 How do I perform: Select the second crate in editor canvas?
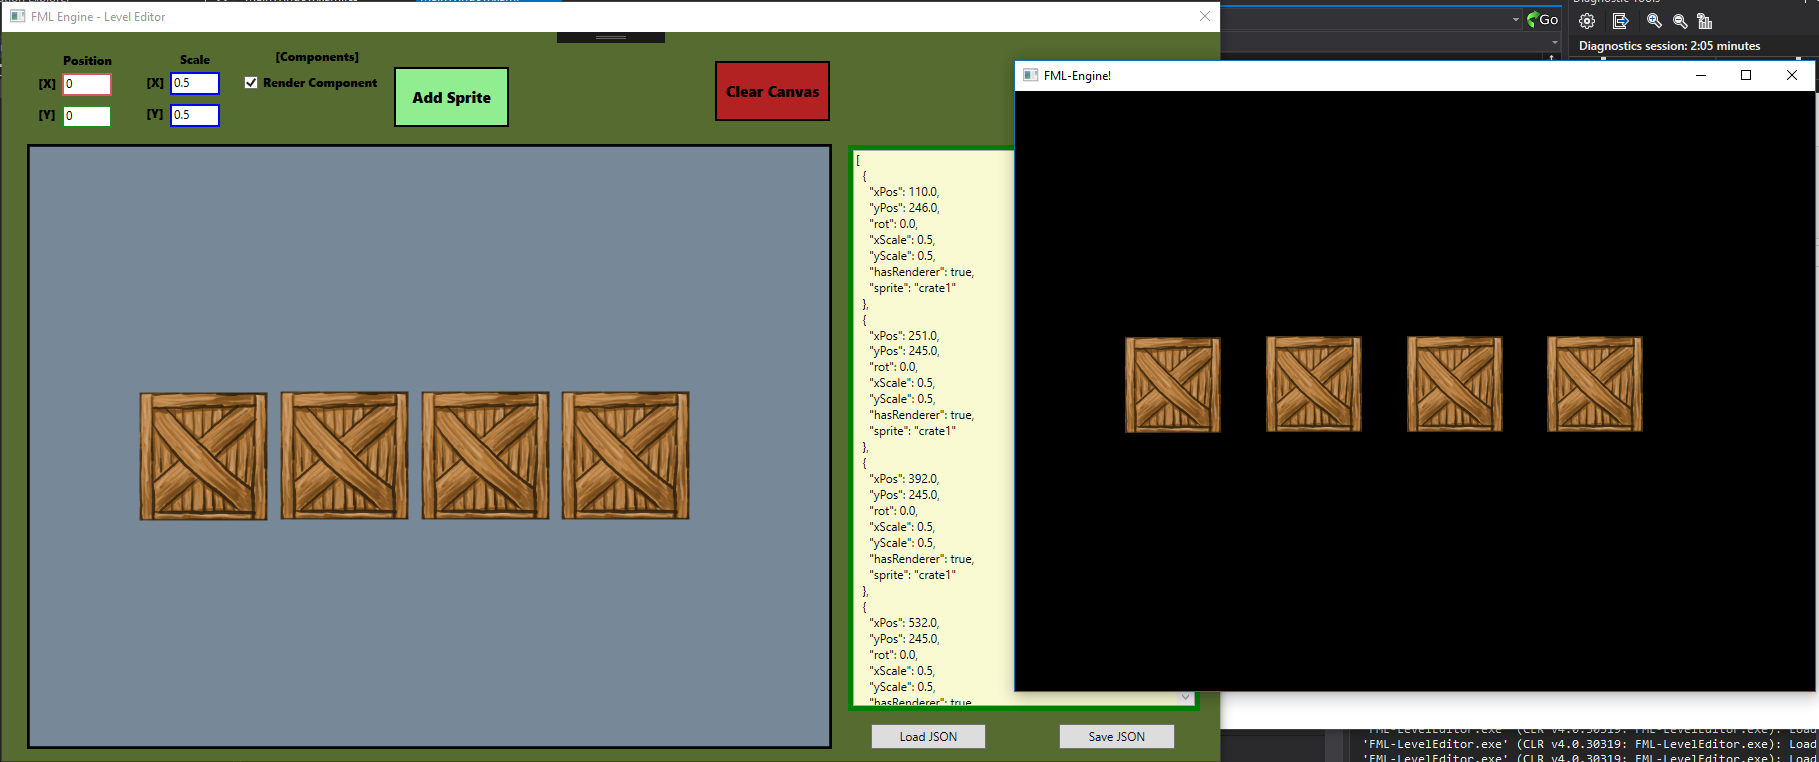coord(344,456)
